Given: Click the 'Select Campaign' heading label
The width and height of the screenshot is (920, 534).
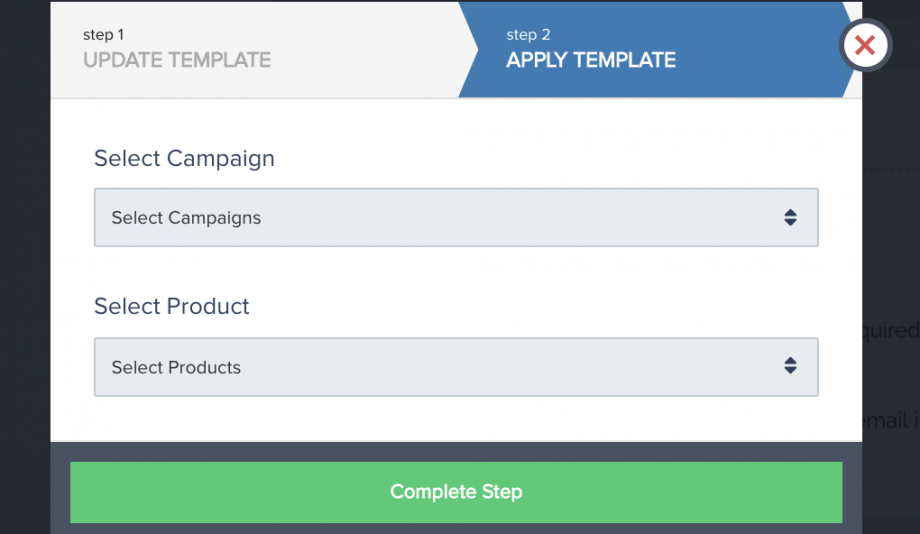Looking at the screenshot, I should [184, 158].
